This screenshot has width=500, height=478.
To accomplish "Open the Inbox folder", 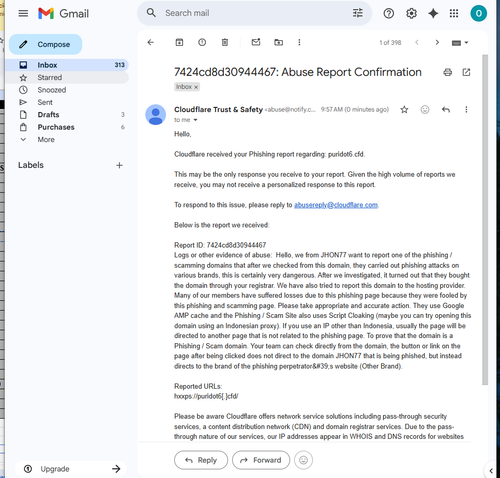I will point(67,65).
